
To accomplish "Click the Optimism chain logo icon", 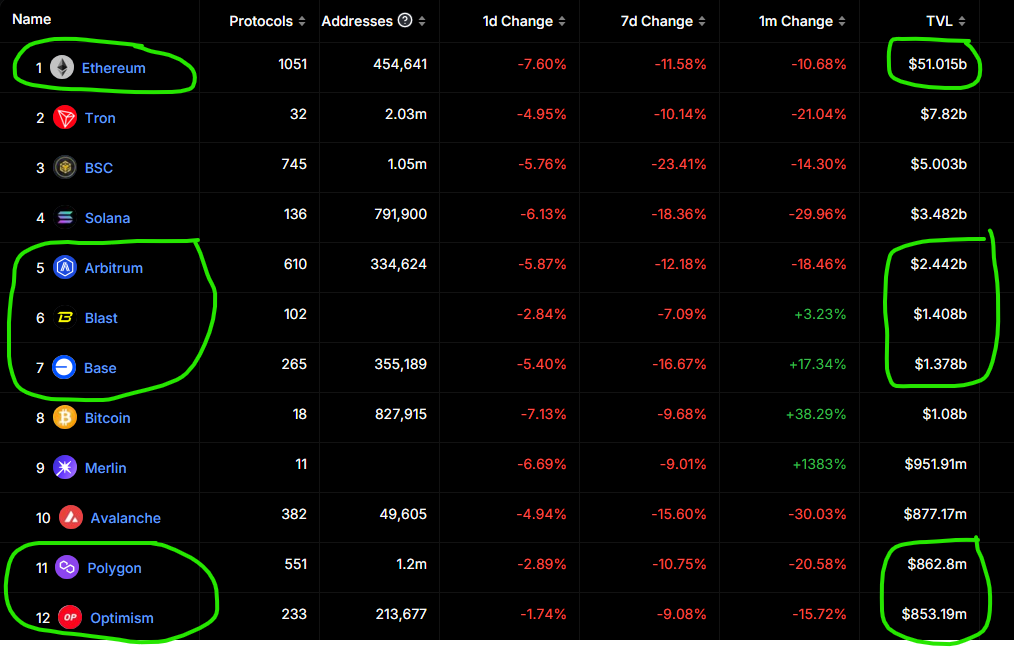I will click(70, 617).
